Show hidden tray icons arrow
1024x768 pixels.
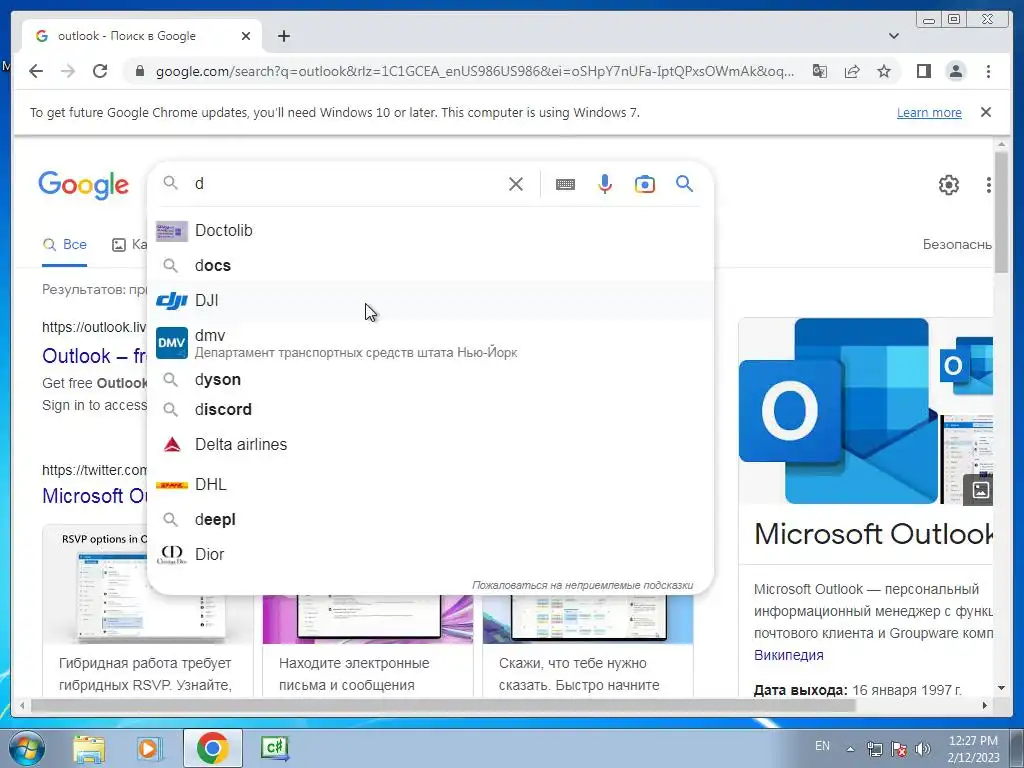click(x=850, y=749)
